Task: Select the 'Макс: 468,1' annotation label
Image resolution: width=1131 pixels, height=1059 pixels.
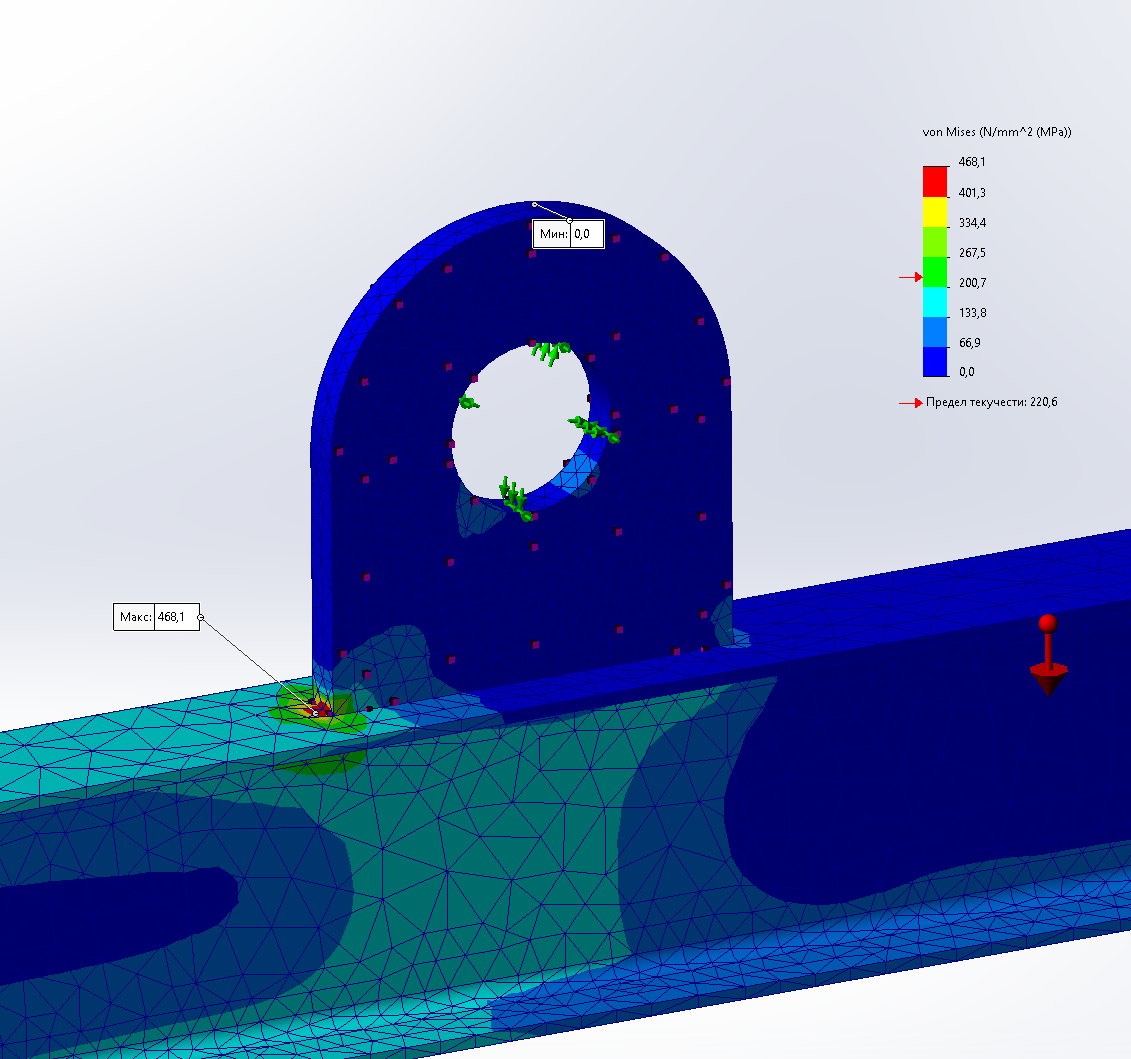Action: [155, 617]
